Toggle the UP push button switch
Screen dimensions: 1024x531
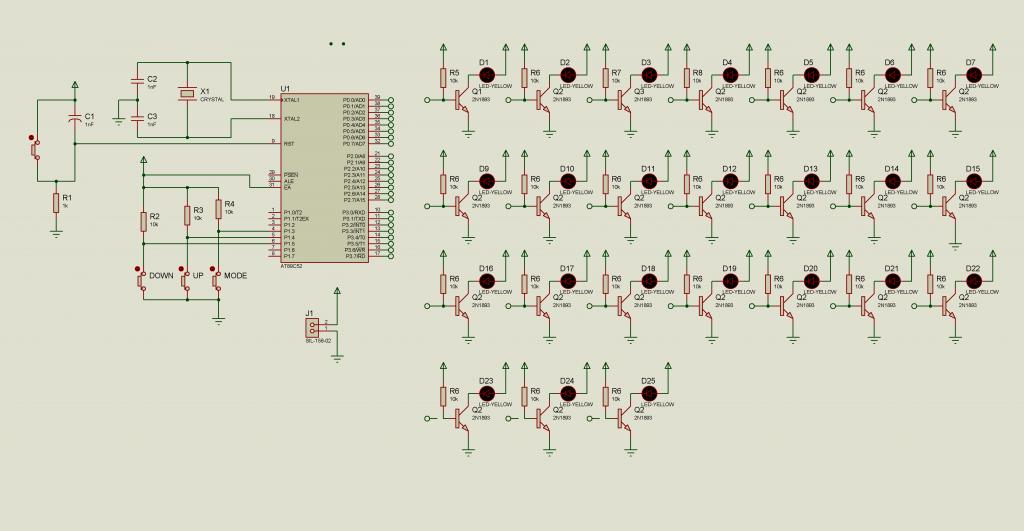point(186,280)
